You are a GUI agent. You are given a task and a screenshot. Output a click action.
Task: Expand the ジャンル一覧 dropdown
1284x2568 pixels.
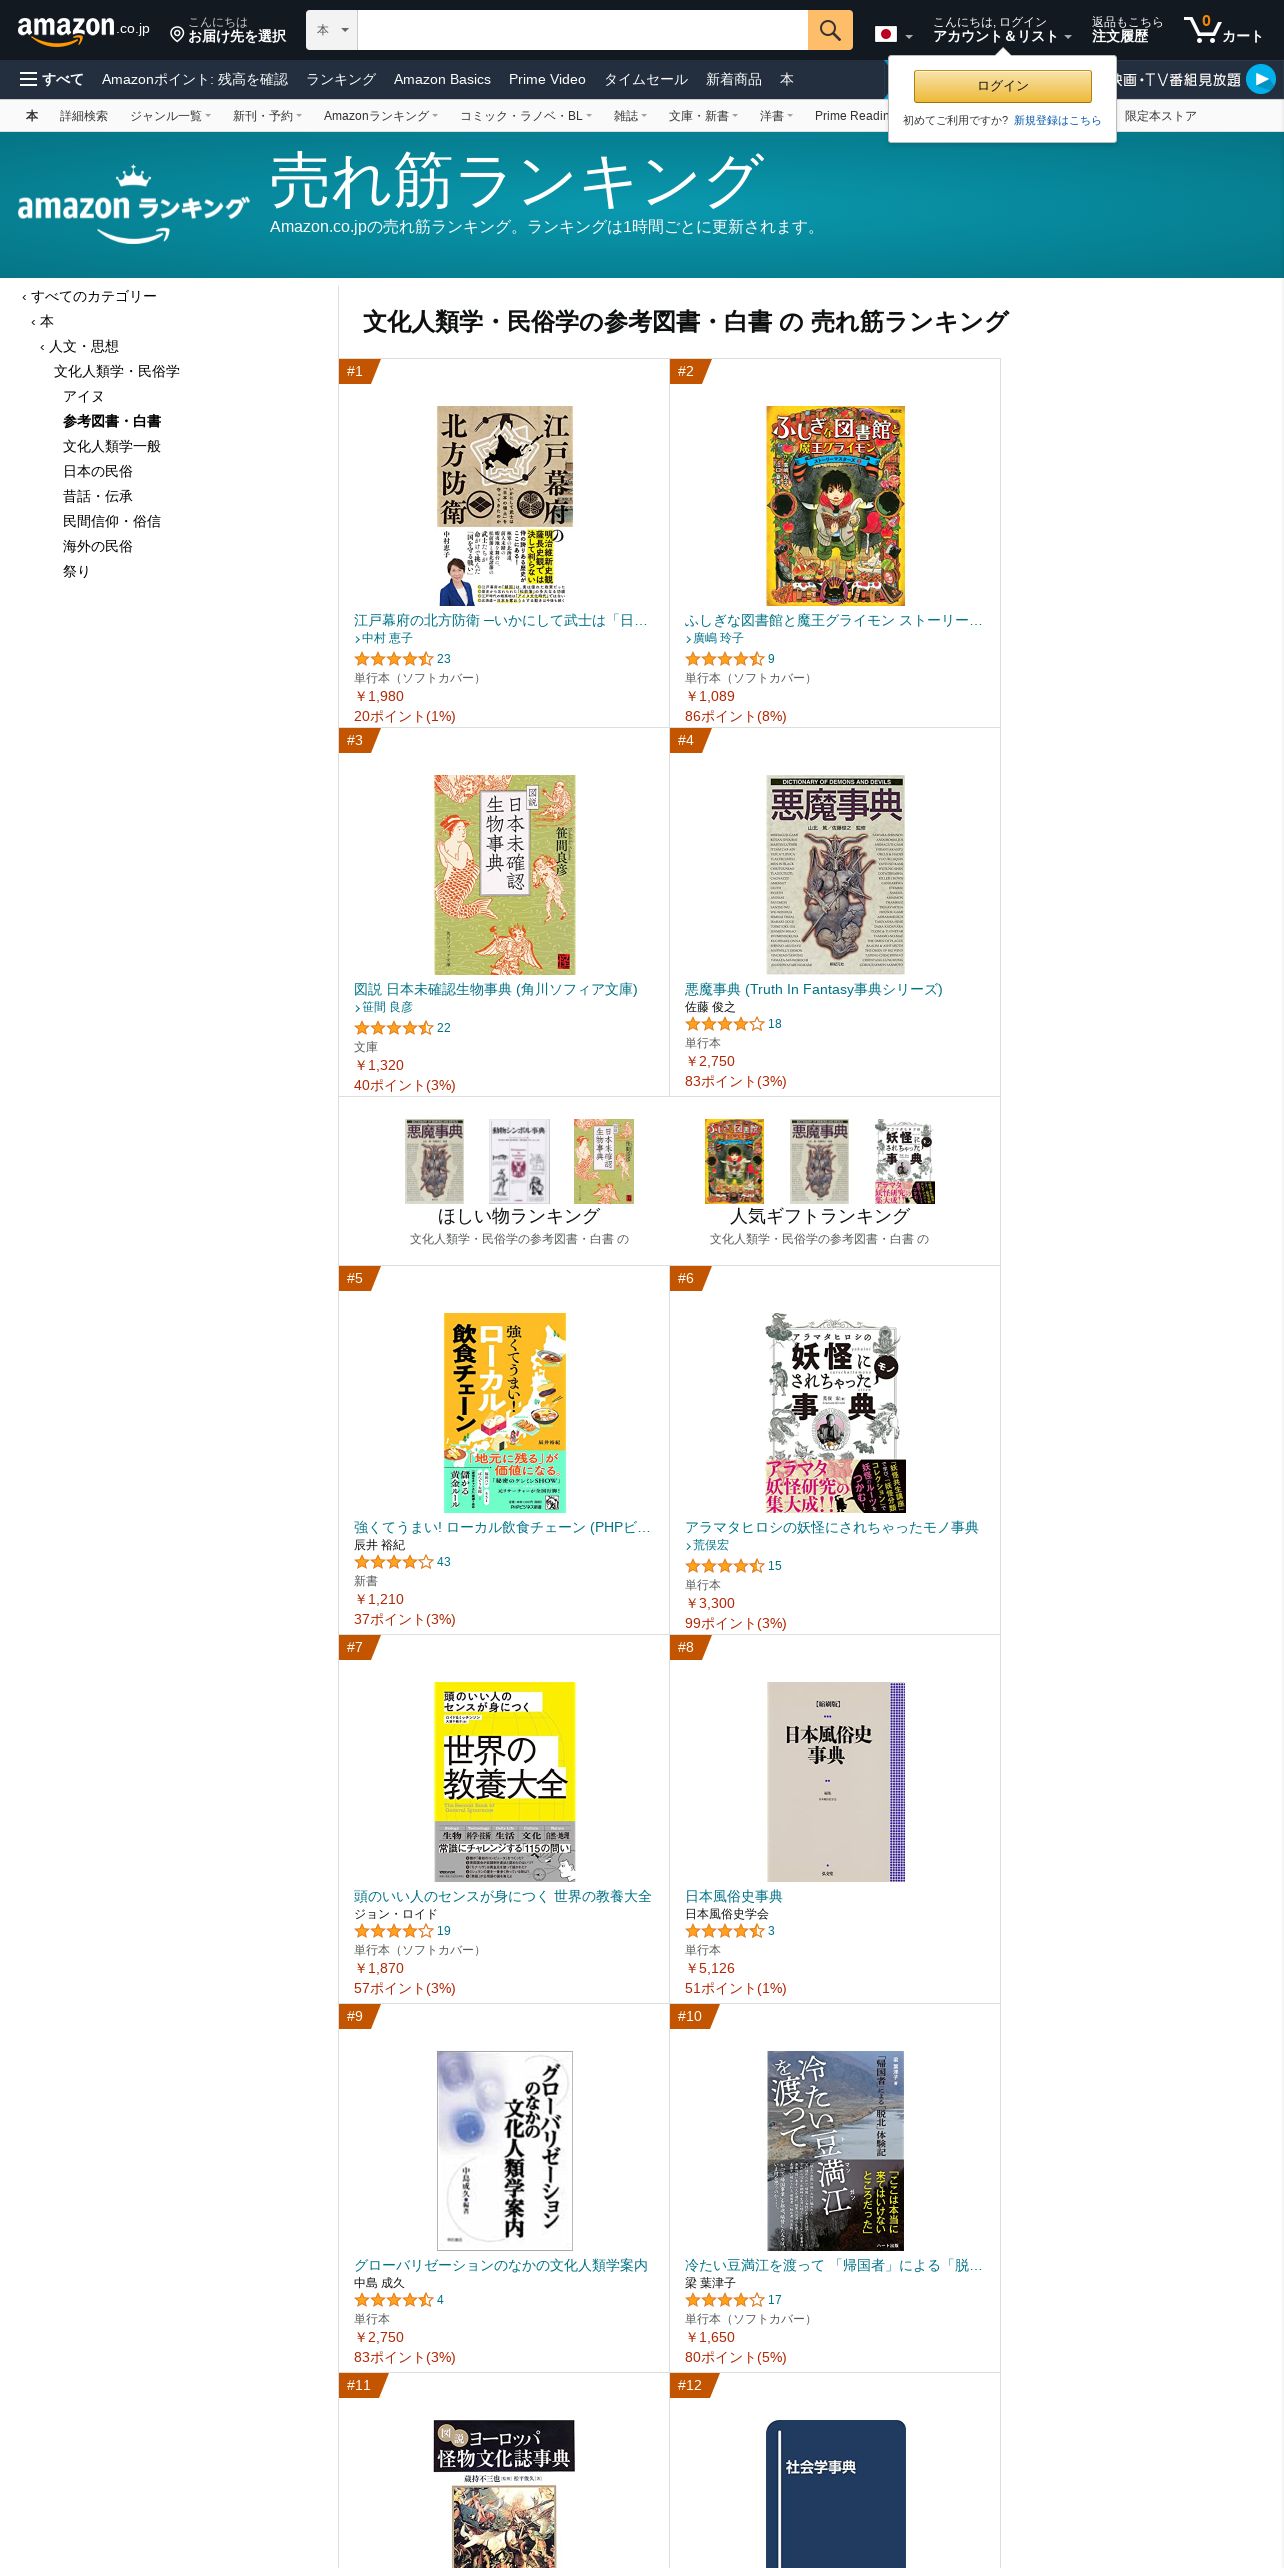[170, 116]
